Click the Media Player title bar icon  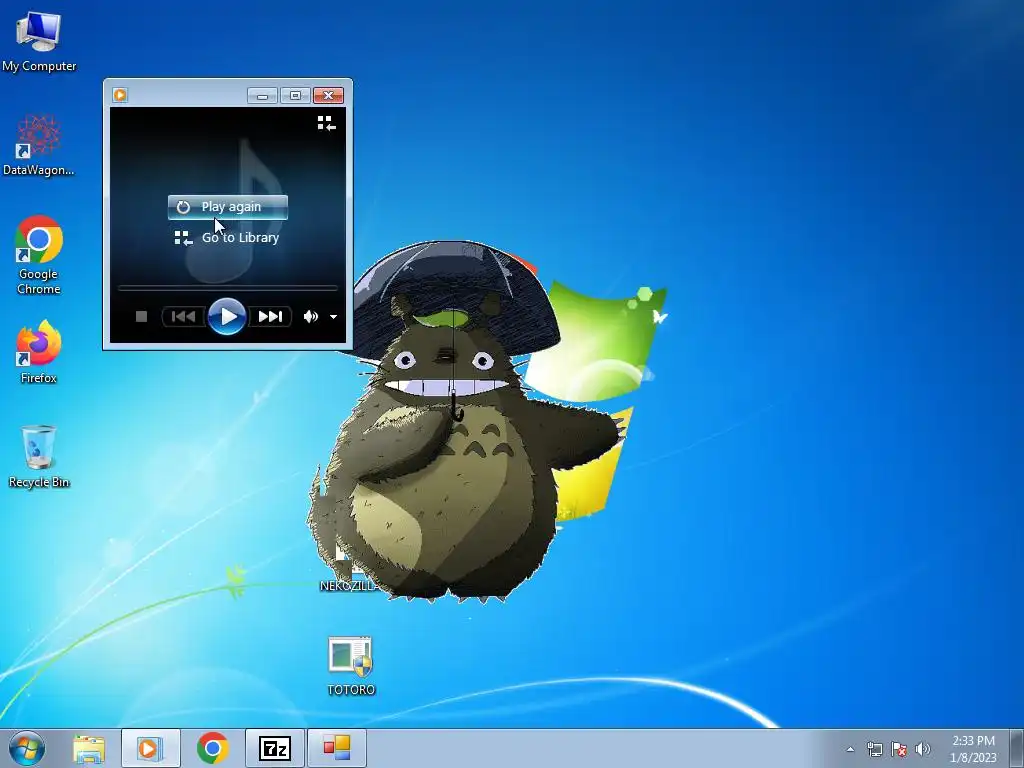click(120, 95)
